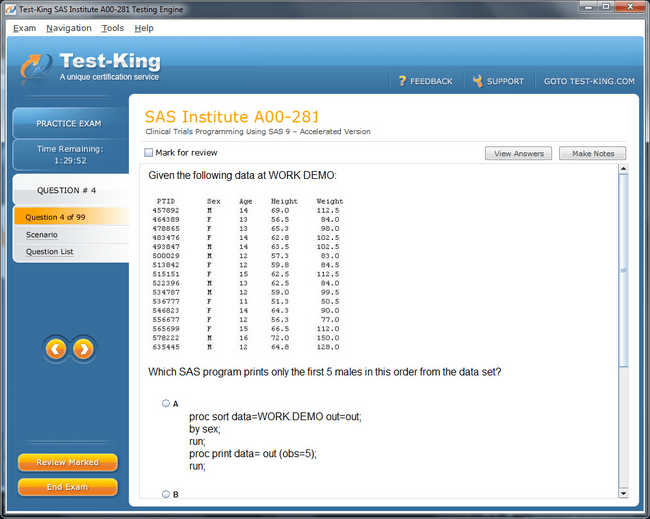Click the app icon in title bar
This screenshot has height=519, width=650.
pyautogui.click(x=10, y=9)
